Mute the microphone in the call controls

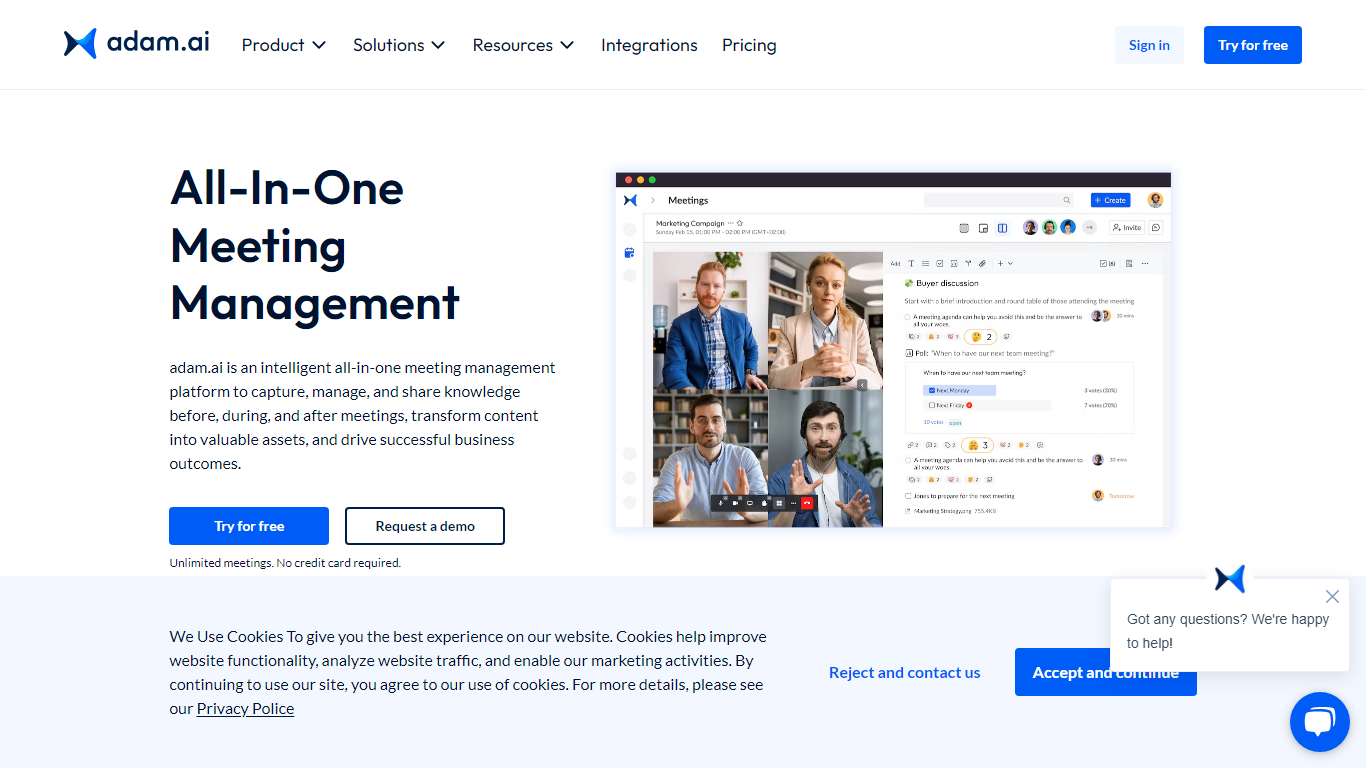pos(720,503)
